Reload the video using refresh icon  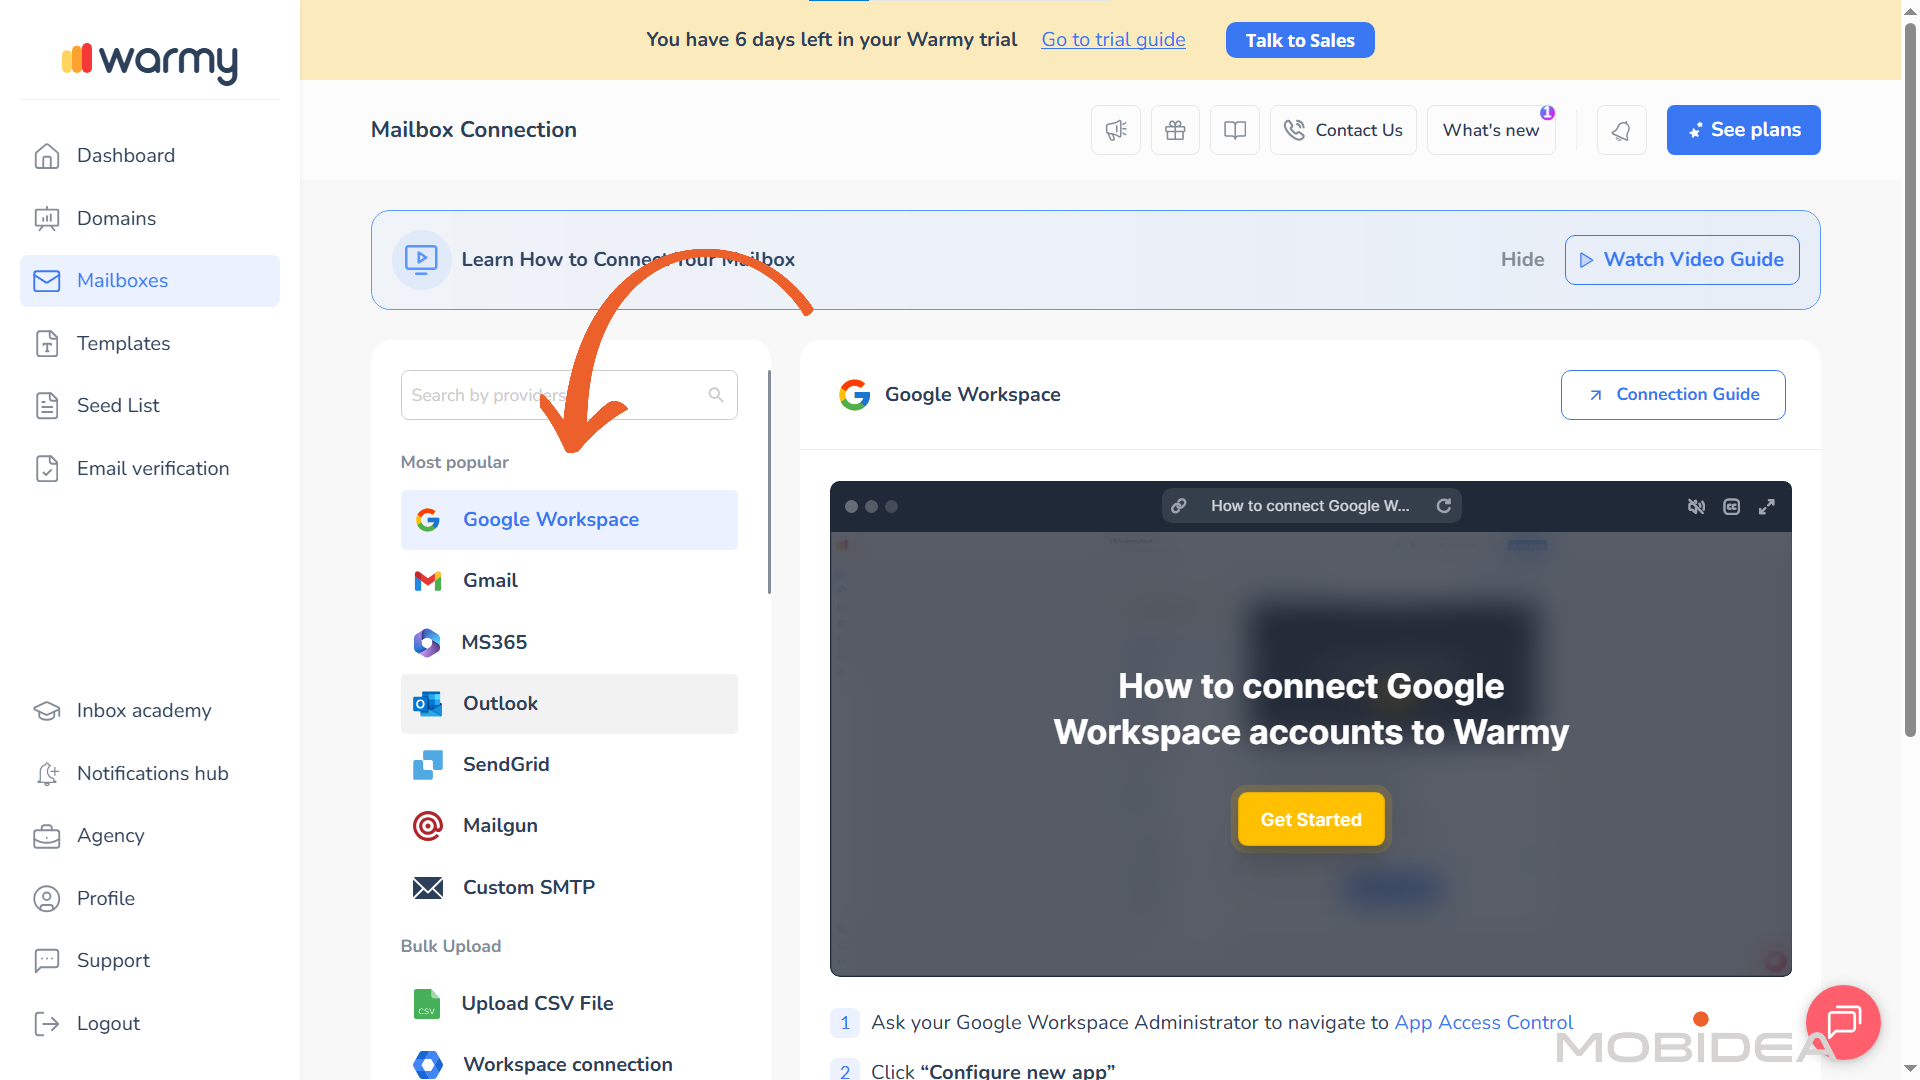tap(1444, 506)
